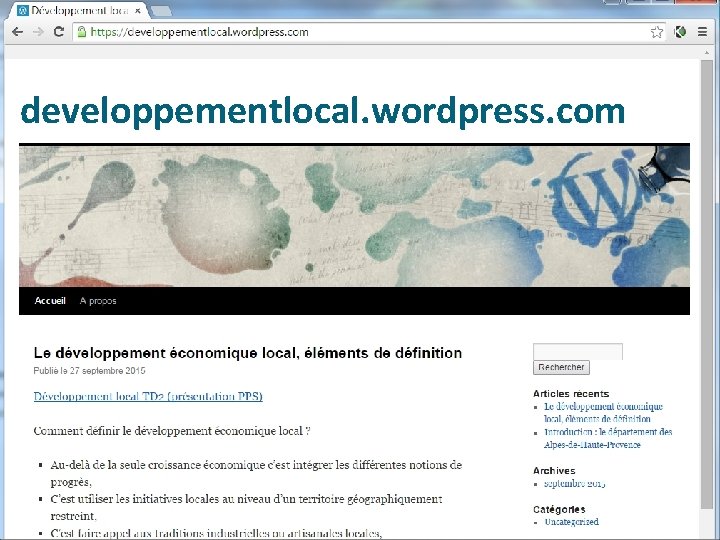
Task: Click the WordPress header banner image
Action: pyautogui.click(x=354, y=216)
